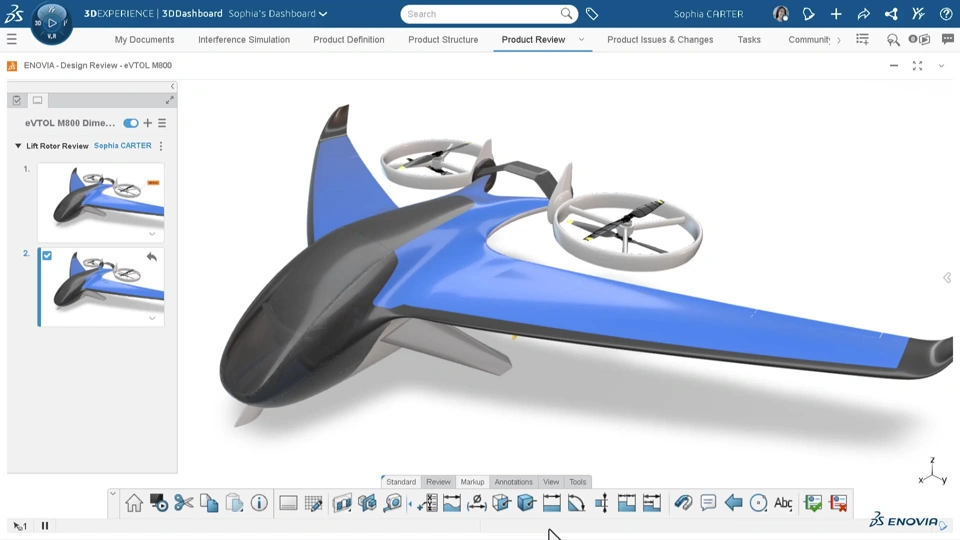The image size is (960, 540).
Task: Switch to Interference Simulation tab
Action: point(244,40)
